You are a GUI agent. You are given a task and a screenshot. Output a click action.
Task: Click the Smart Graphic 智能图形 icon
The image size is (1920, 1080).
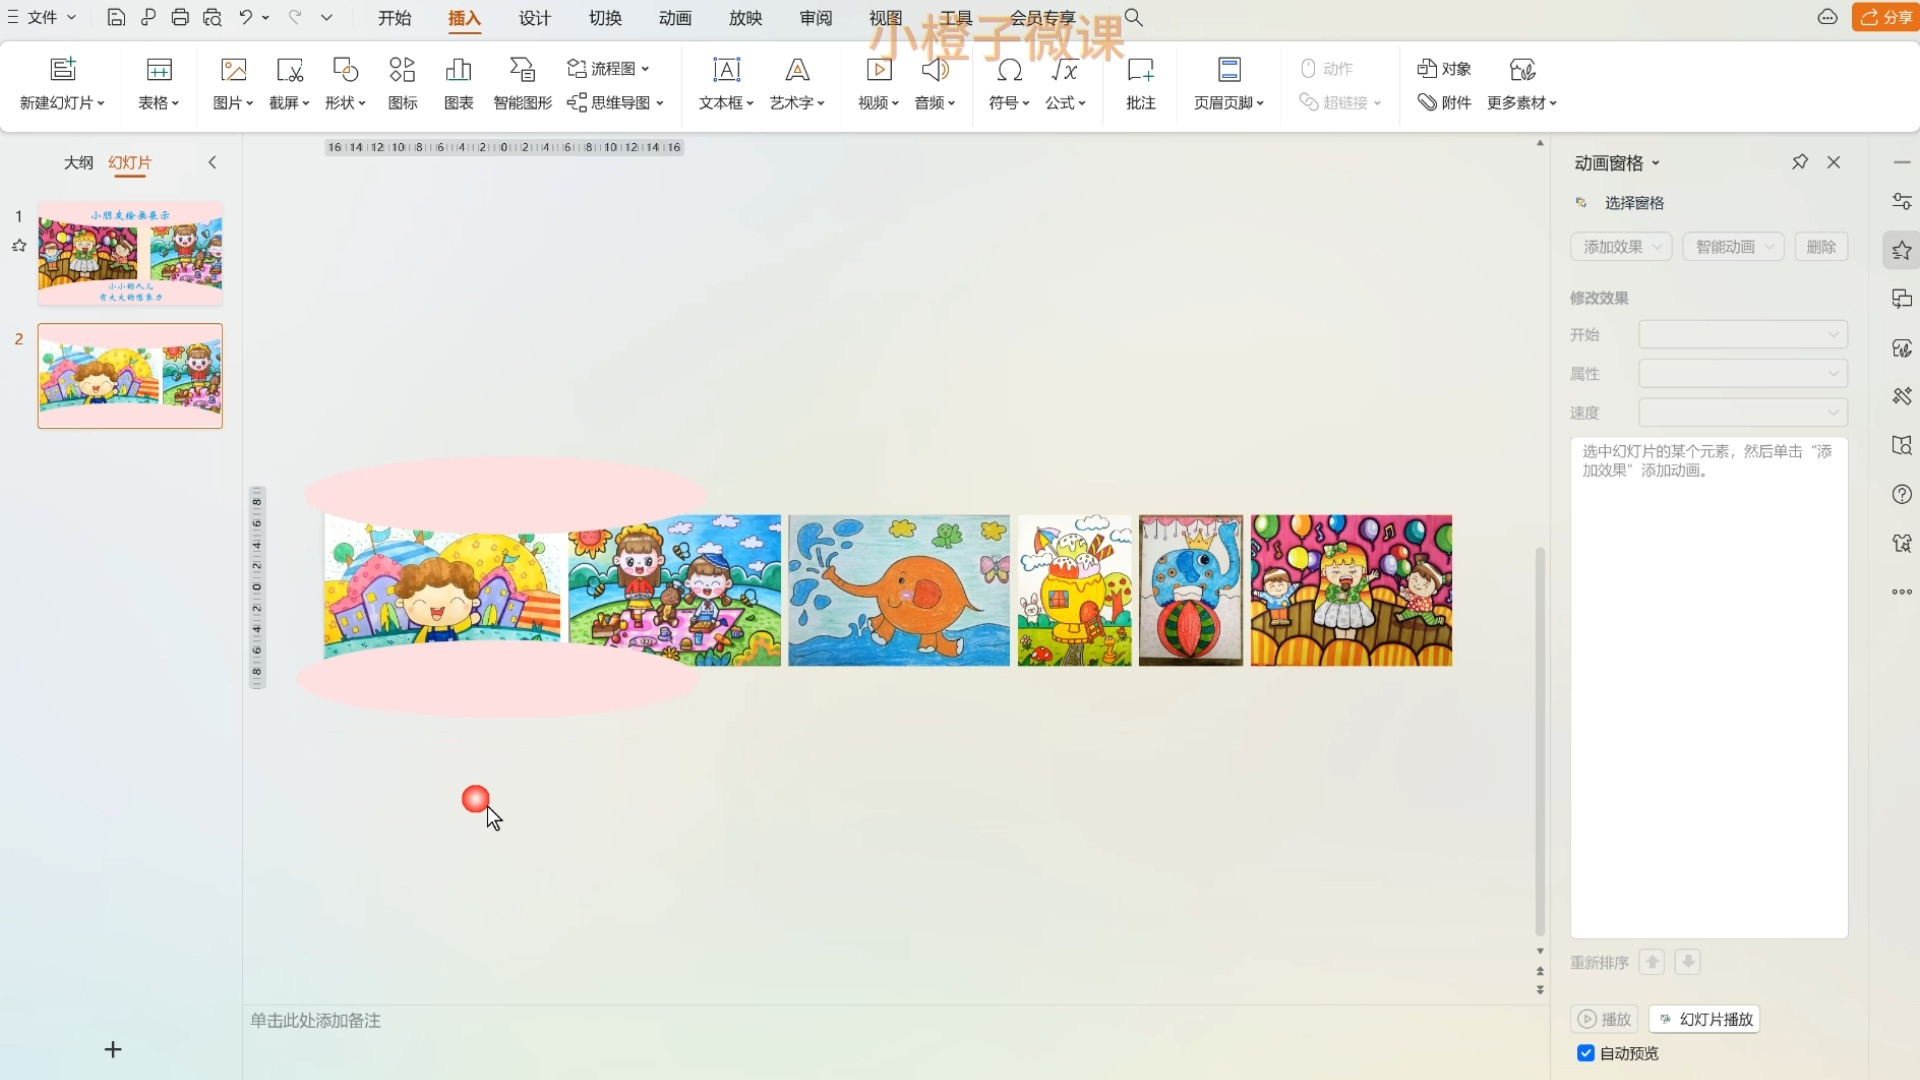[522, 70]
